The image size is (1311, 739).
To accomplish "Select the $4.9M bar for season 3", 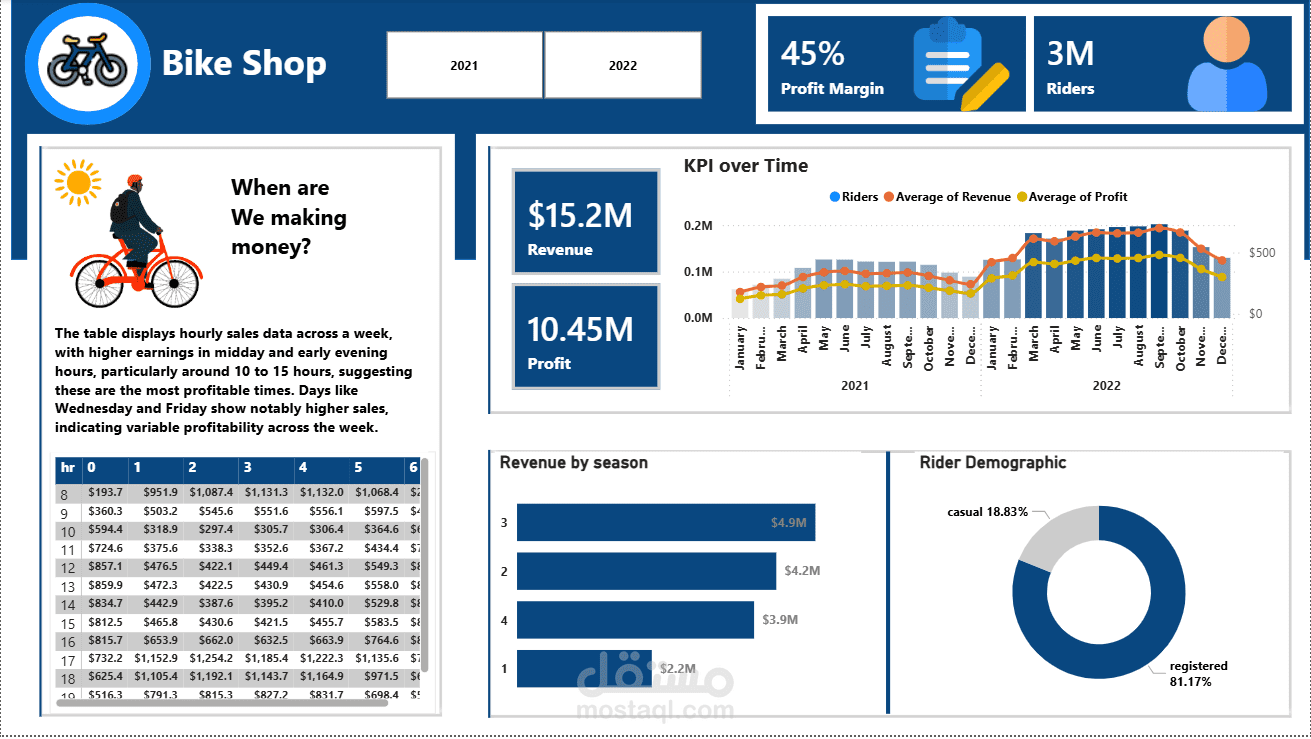I will [664, 522].
